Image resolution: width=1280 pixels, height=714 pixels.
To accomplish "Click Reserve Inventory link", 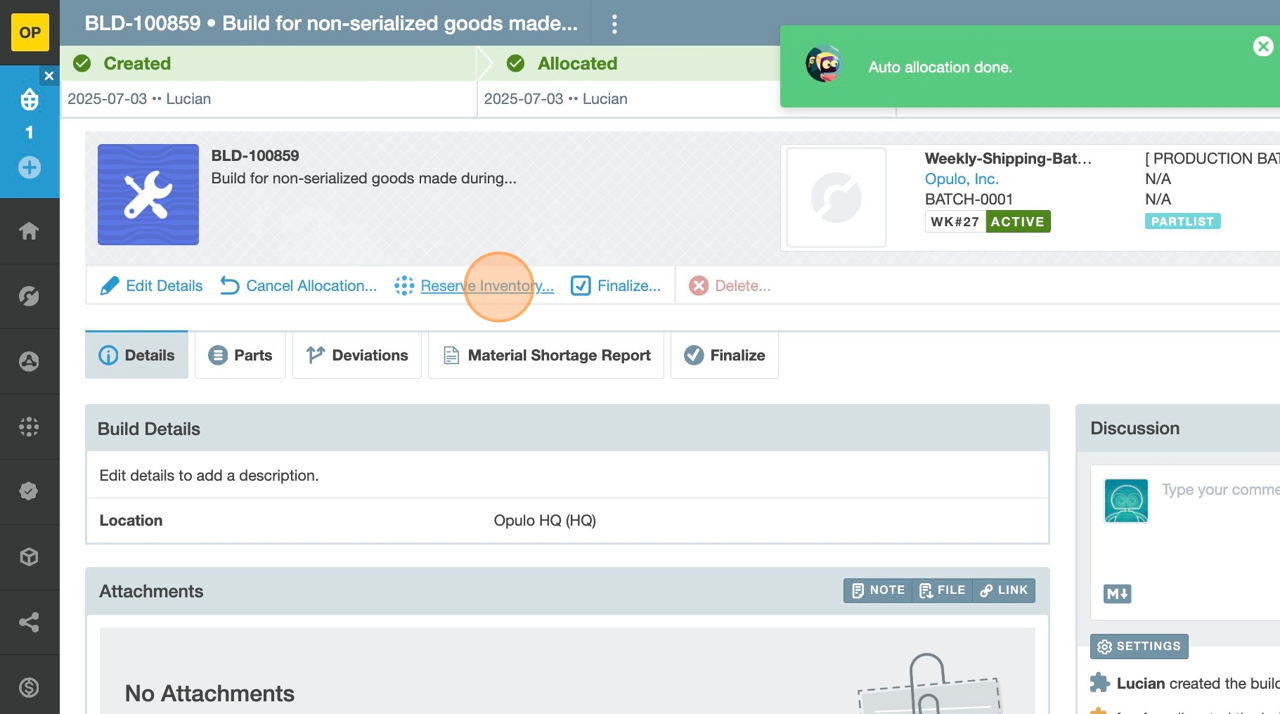I will click(x=486, y=286).
